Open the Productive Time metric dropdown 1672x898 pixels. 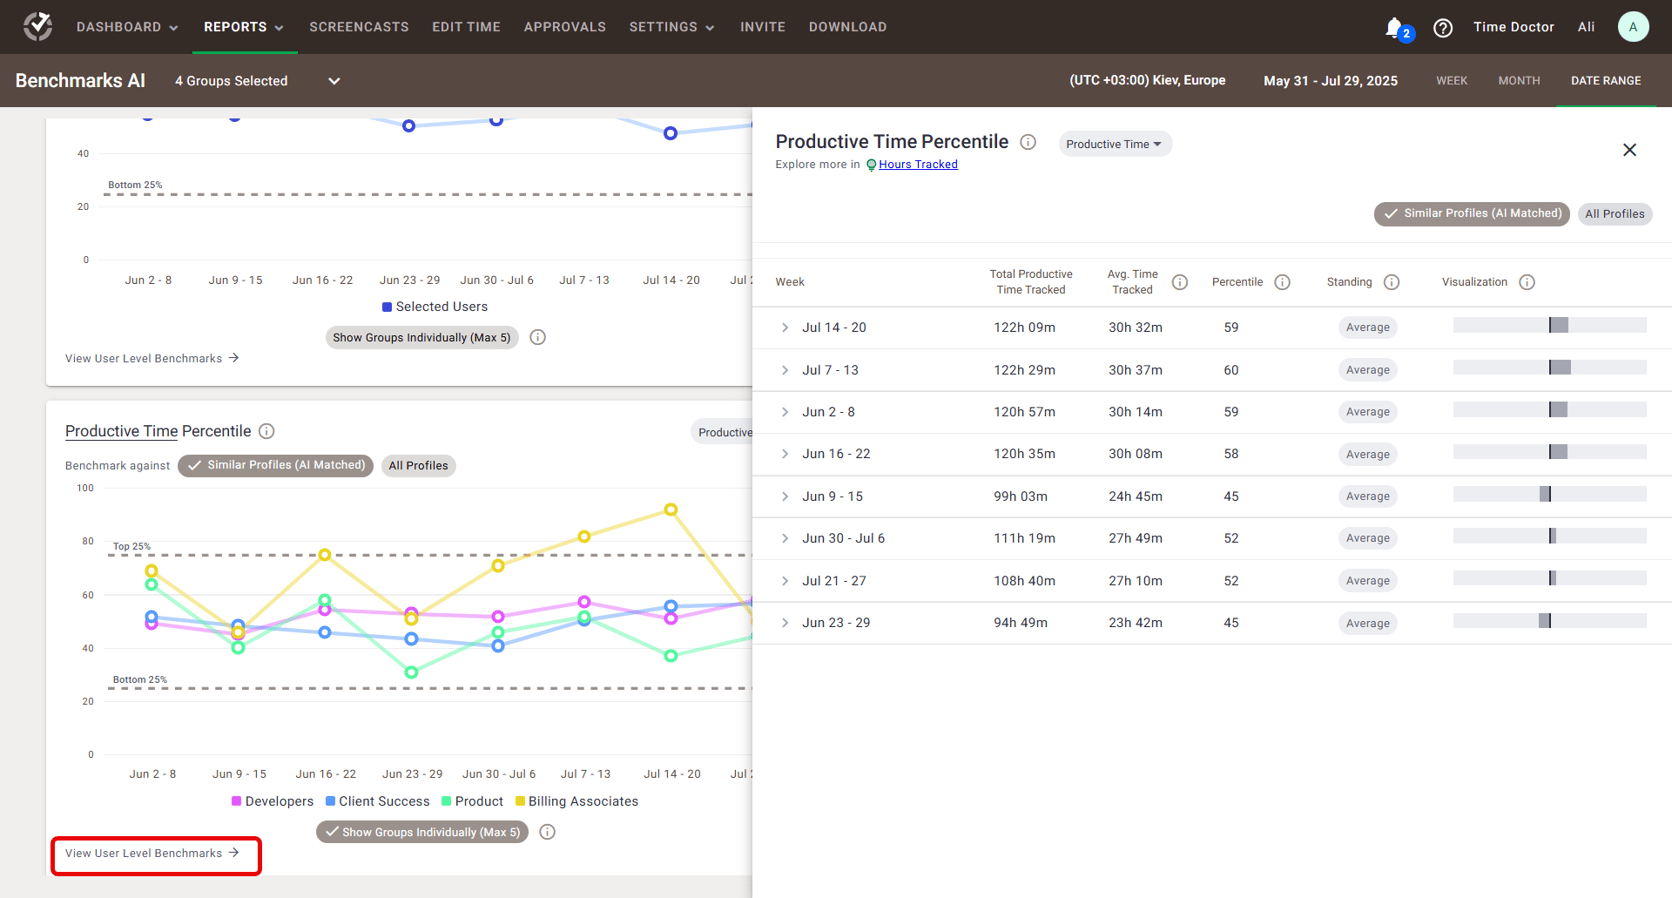point(1113,144)
